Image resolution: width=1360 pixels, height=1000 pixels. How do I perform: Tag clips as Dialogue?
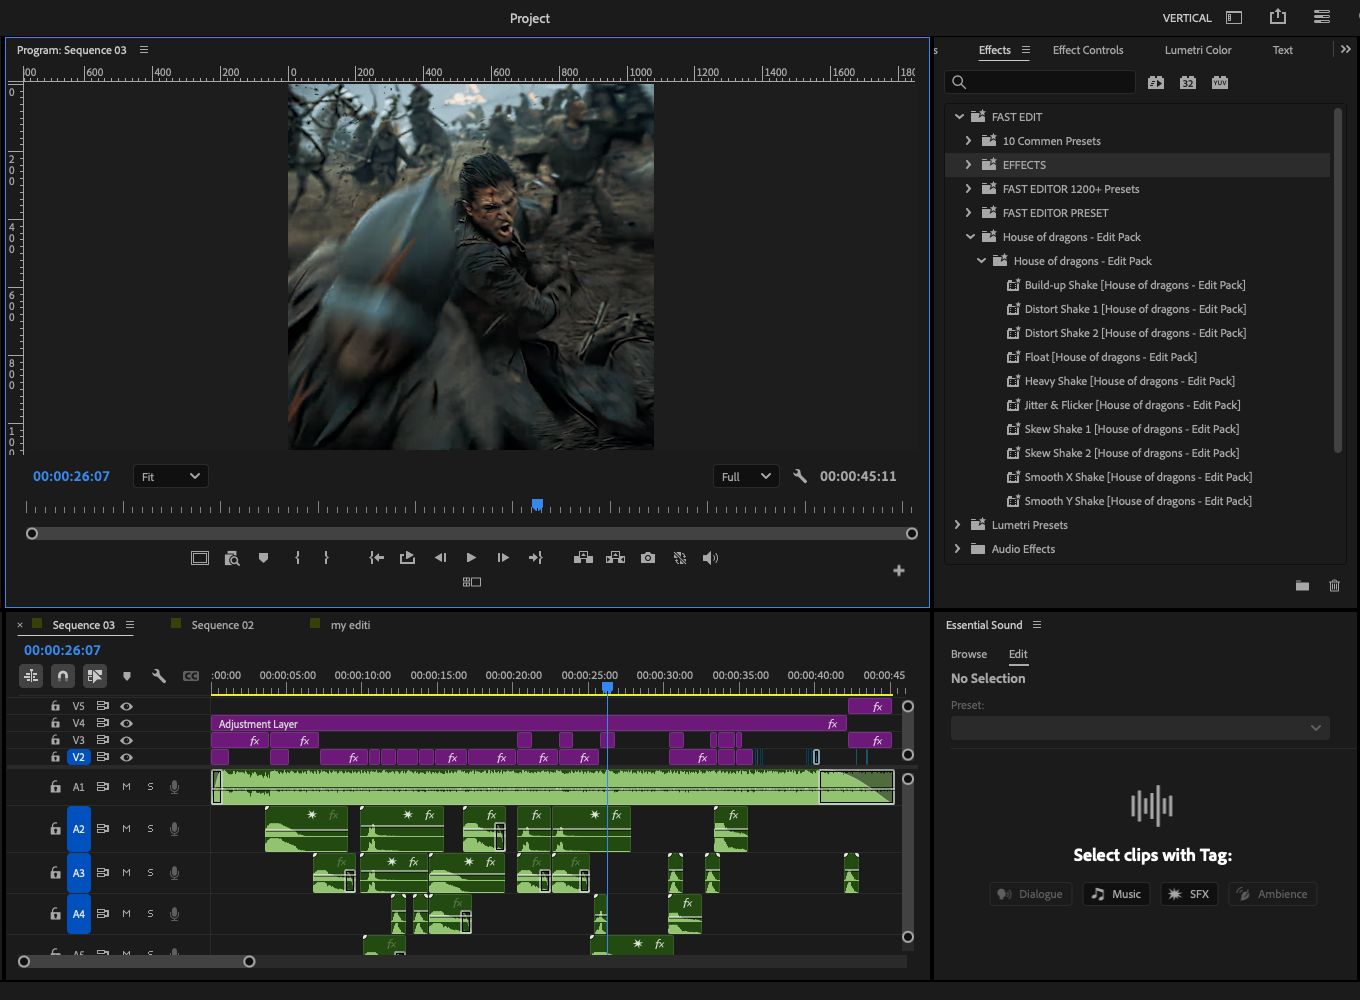[1030, 894]
